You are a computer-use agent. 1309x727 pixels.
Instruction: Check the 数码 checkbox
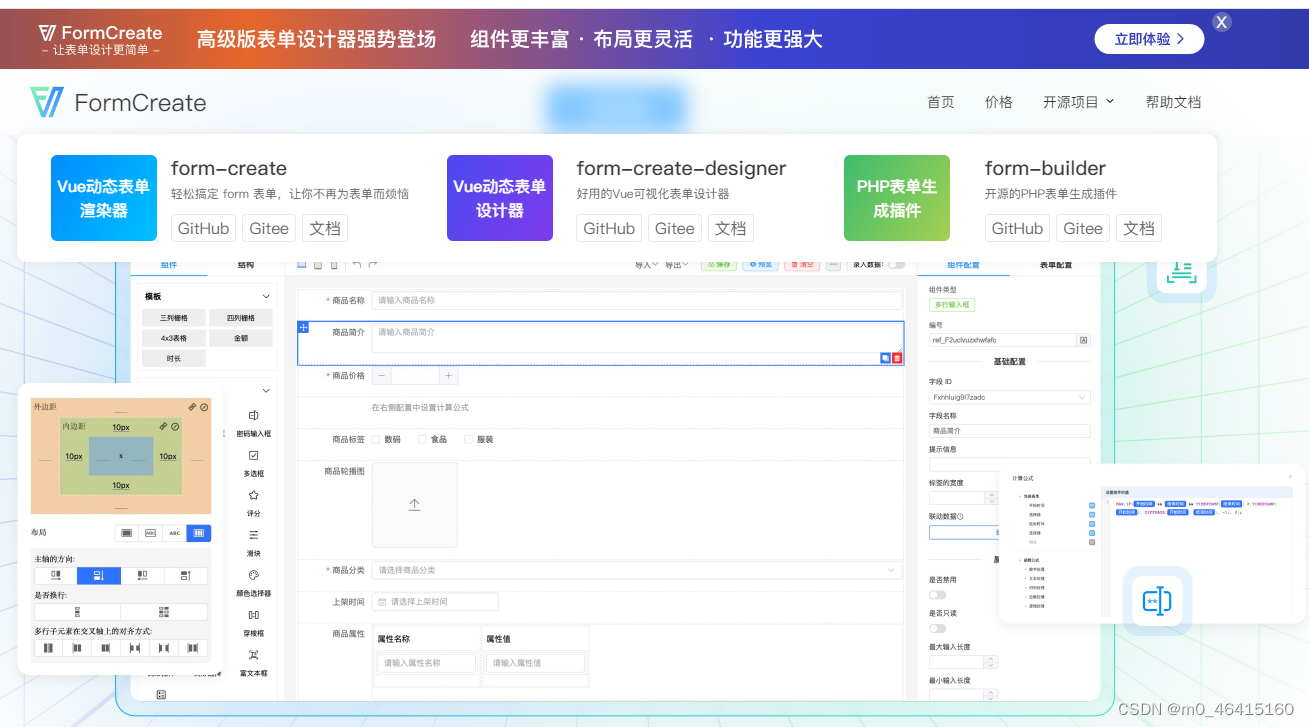pos(377,439)
